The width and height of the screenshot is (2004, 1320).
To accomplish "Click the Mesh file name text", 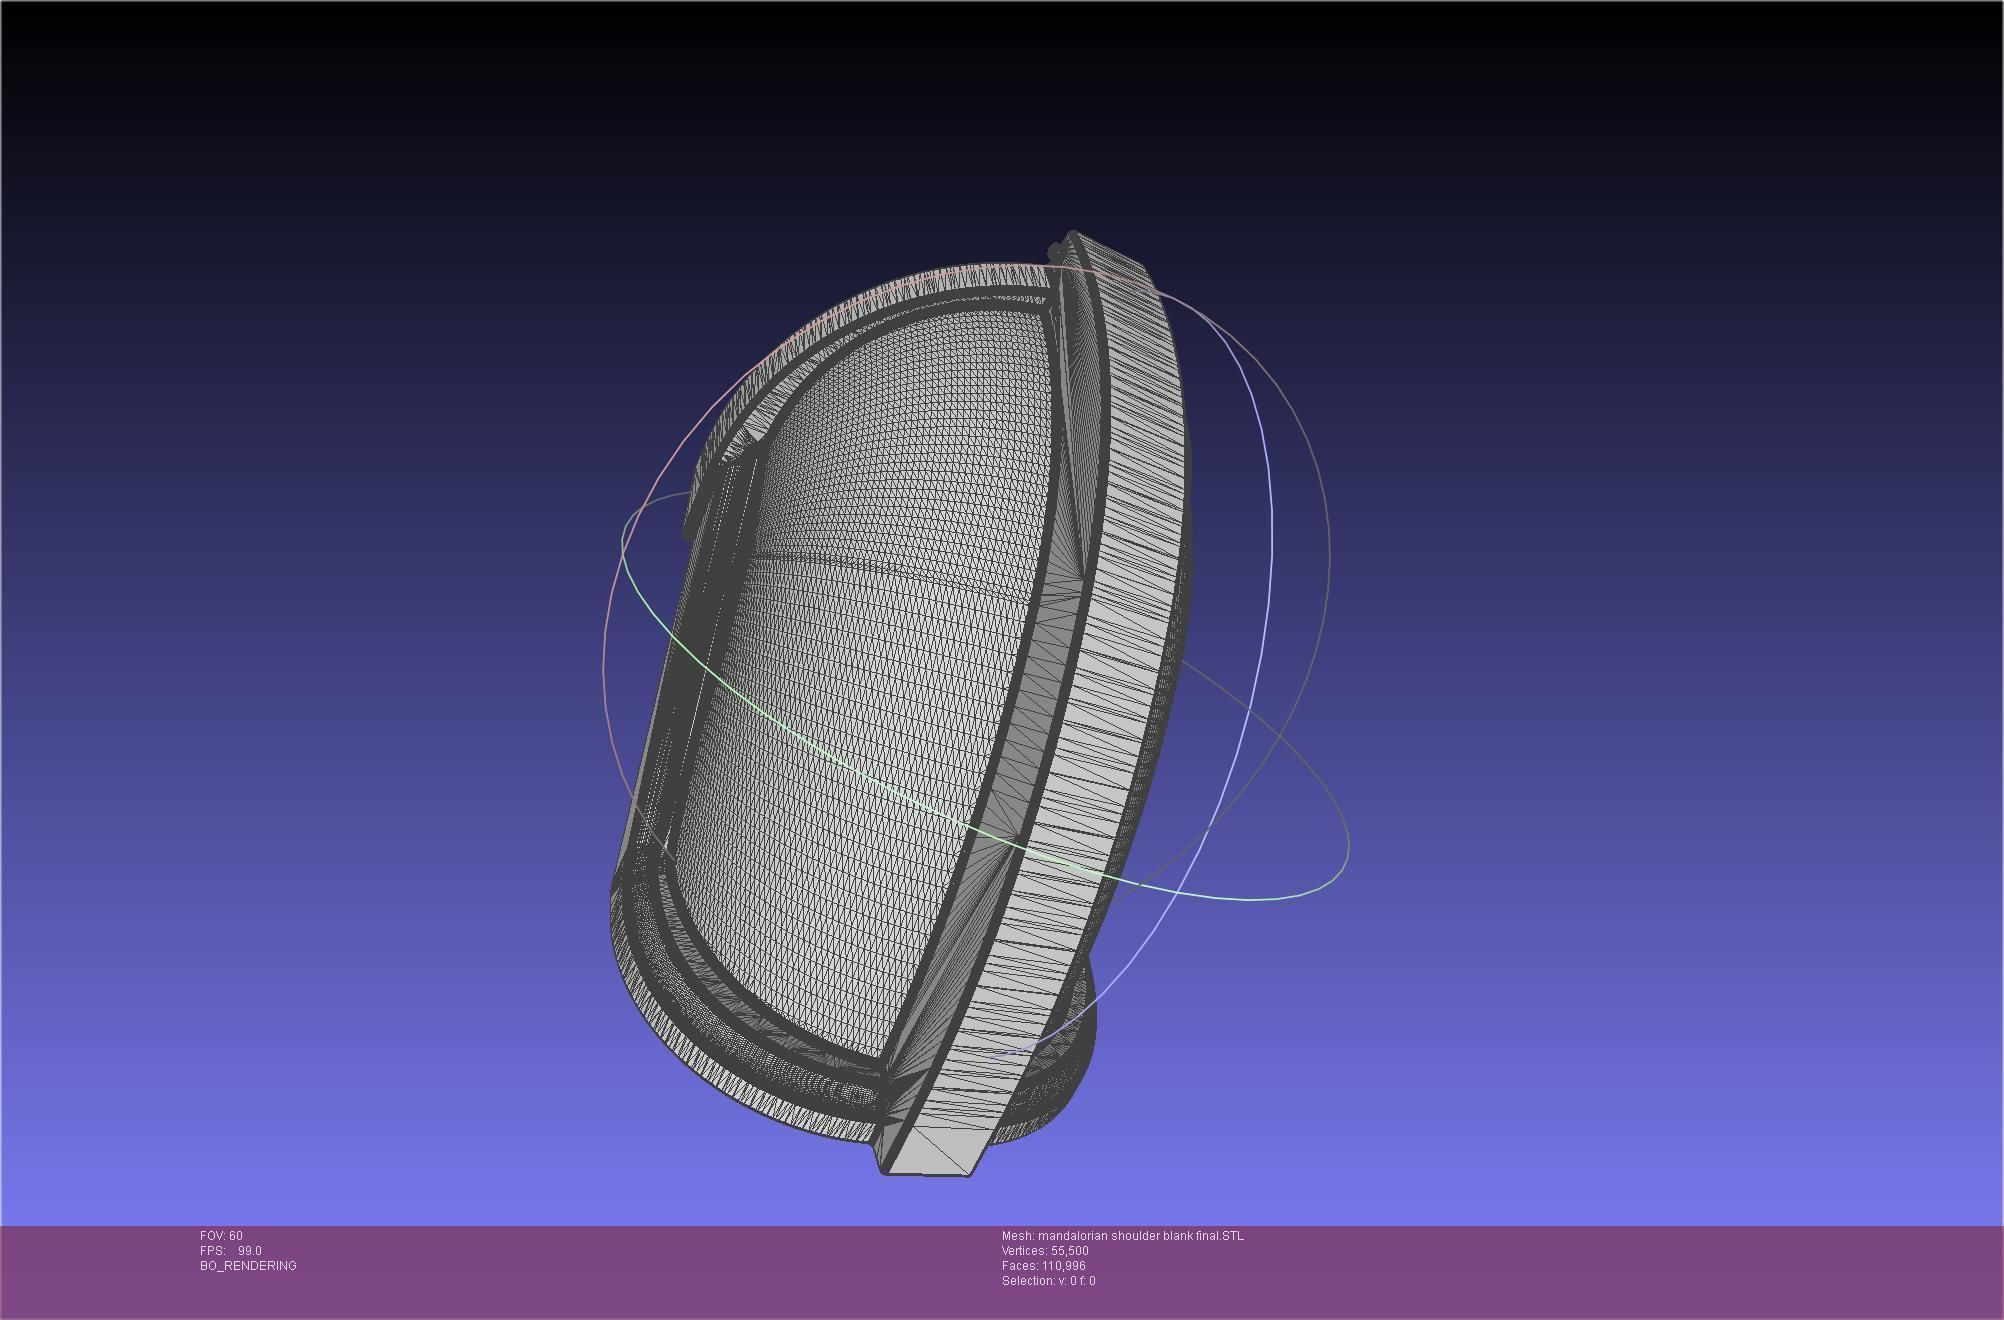I will (x=1123, y=1236).
